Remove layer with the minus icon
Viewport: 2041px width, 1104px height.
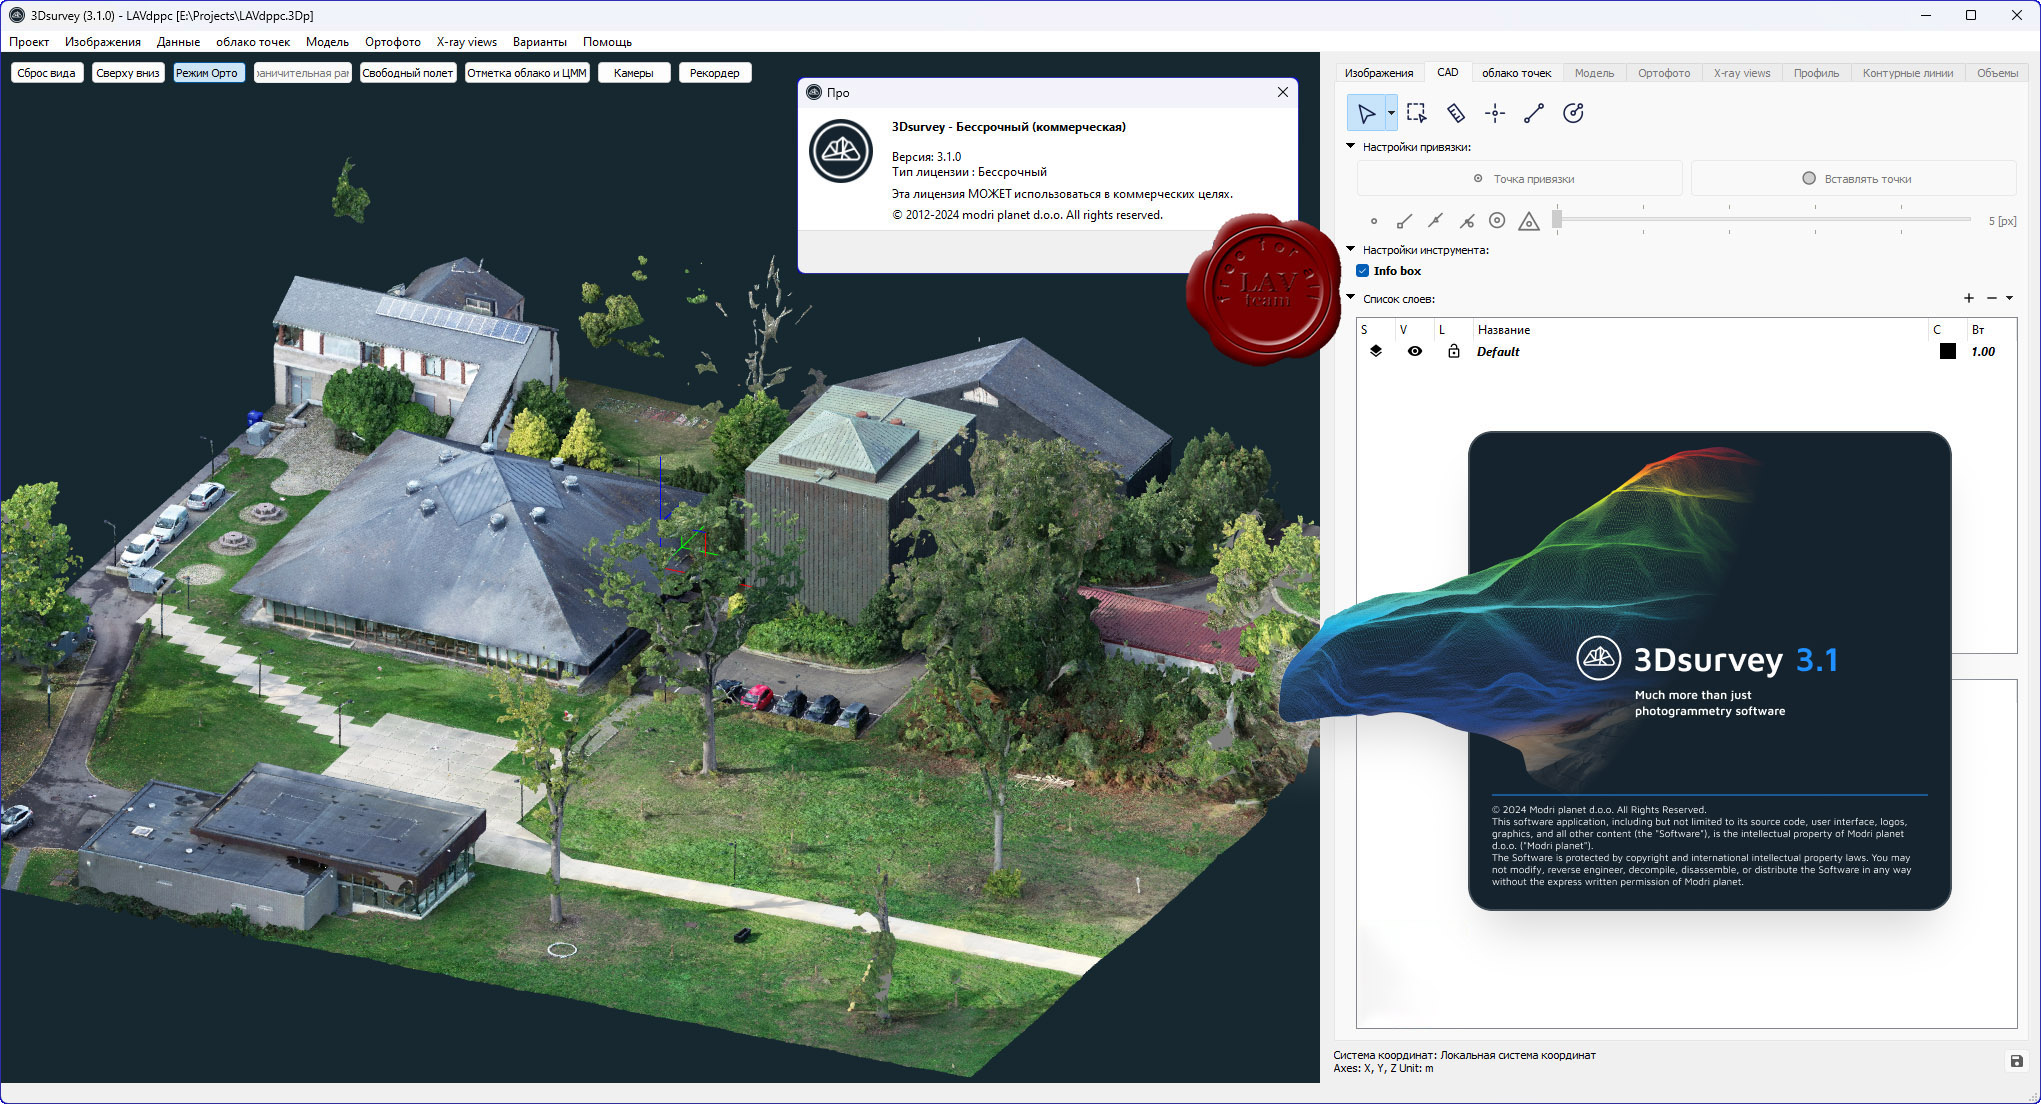[x=1992, y=298]
